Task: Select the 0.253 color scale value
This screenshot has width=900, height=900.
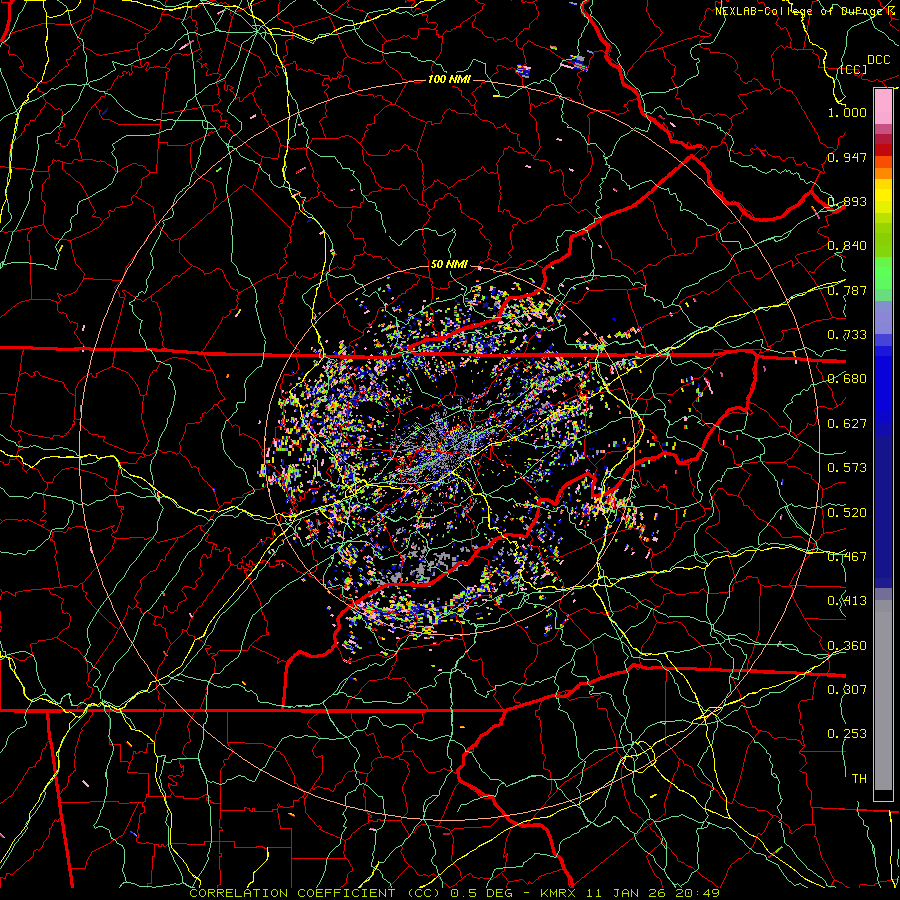Action: pyautogui.click(x=847, y=734)
